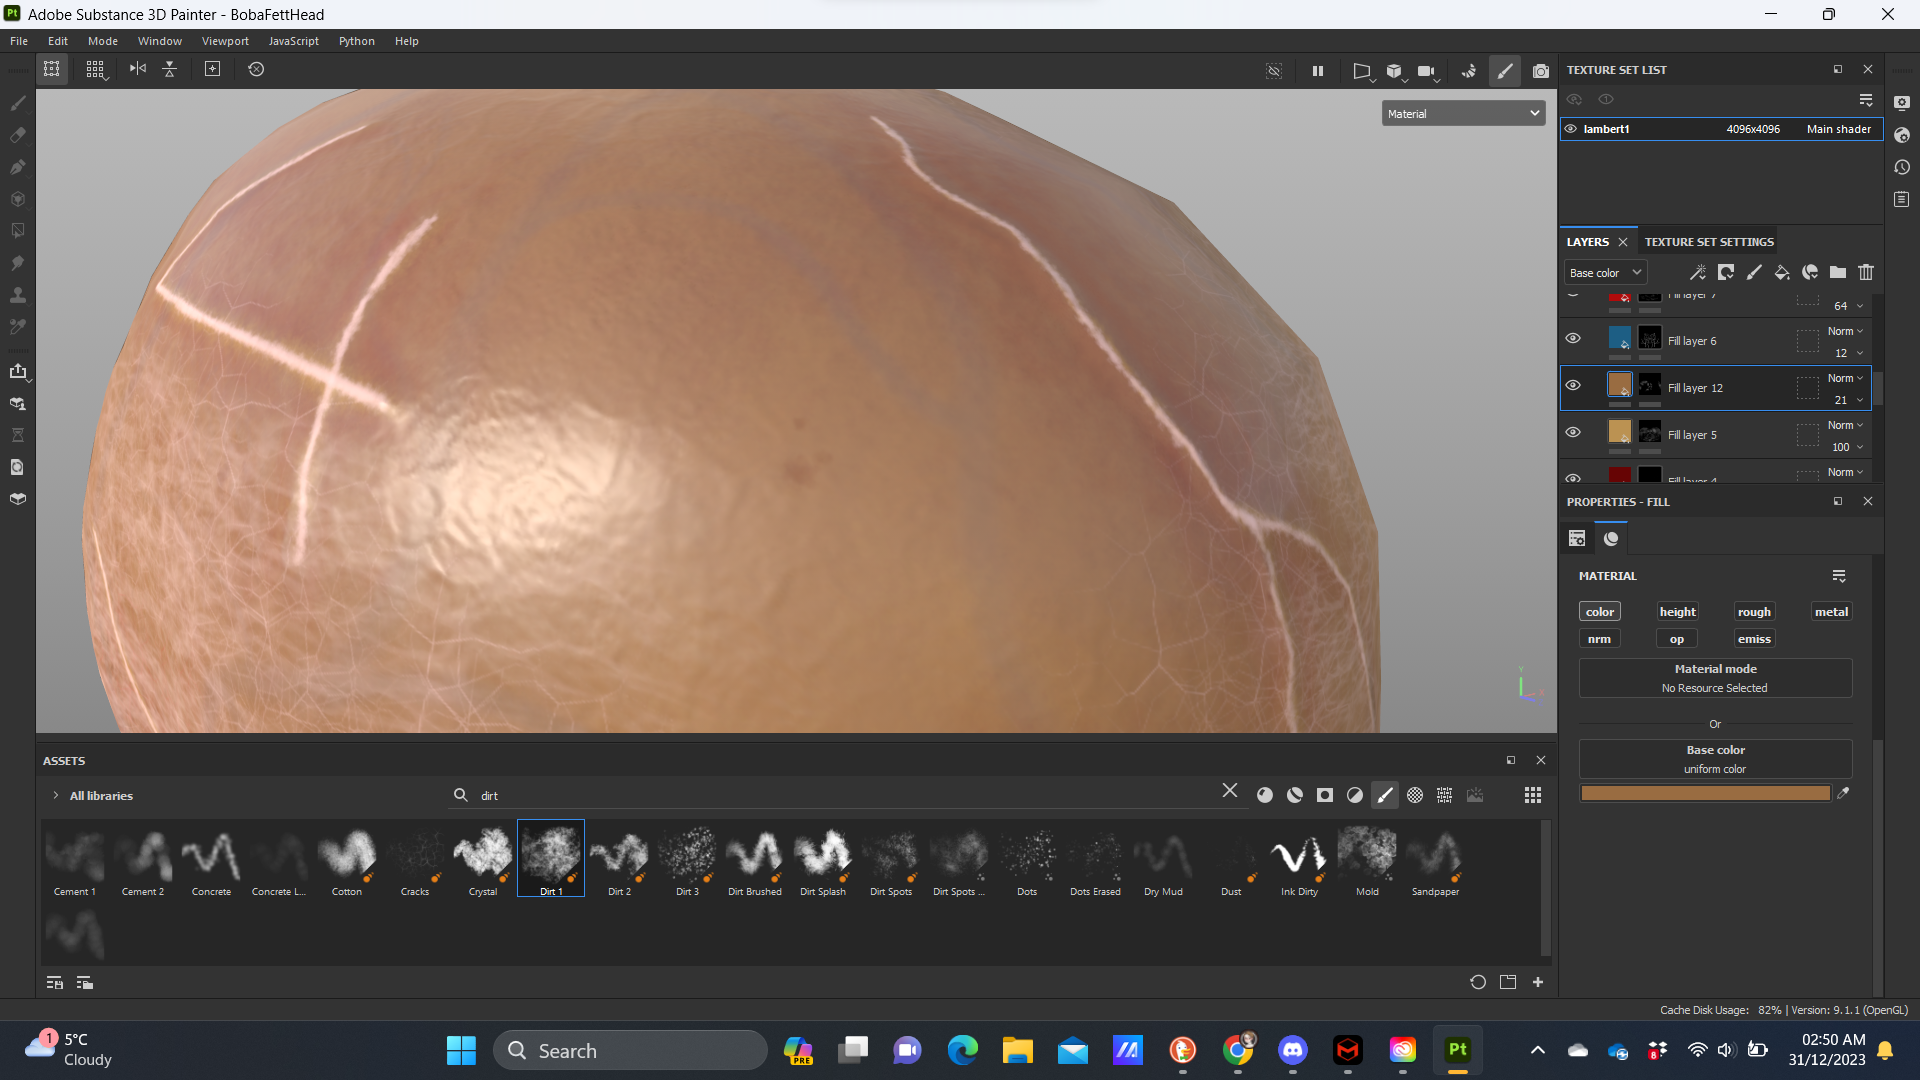This screenshot has width=1920, height=1080.
Task: Switch to the Layers tab
Action: click(x=1588, y=242)
